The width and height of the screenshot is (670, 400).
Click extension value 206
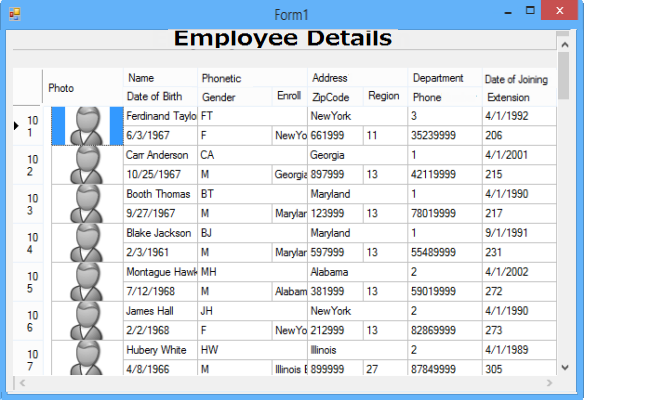point(519,135)
